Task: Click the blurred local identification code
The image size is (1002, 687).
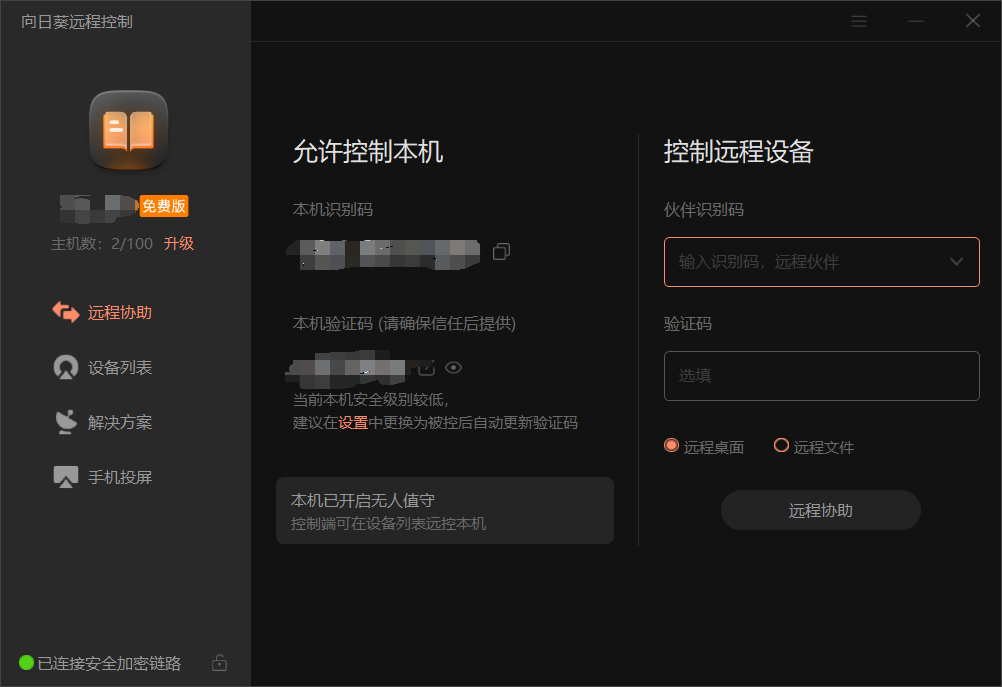Action: (383, 254)
